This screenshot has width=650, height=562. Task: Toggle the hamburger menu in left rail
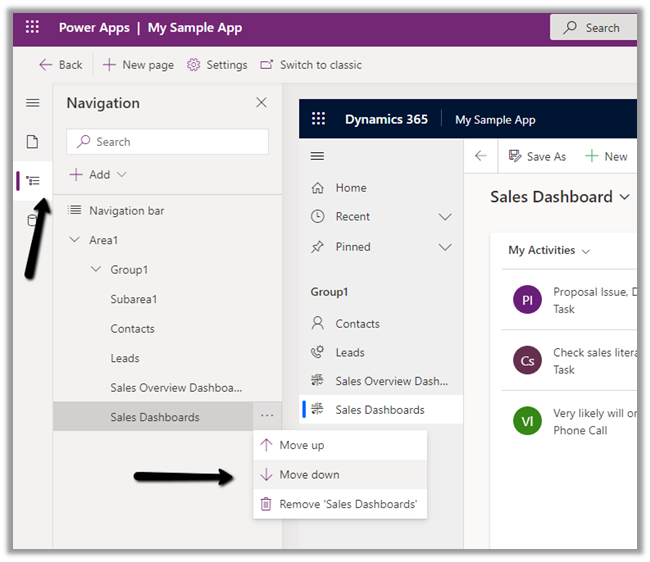click(33, 103)
